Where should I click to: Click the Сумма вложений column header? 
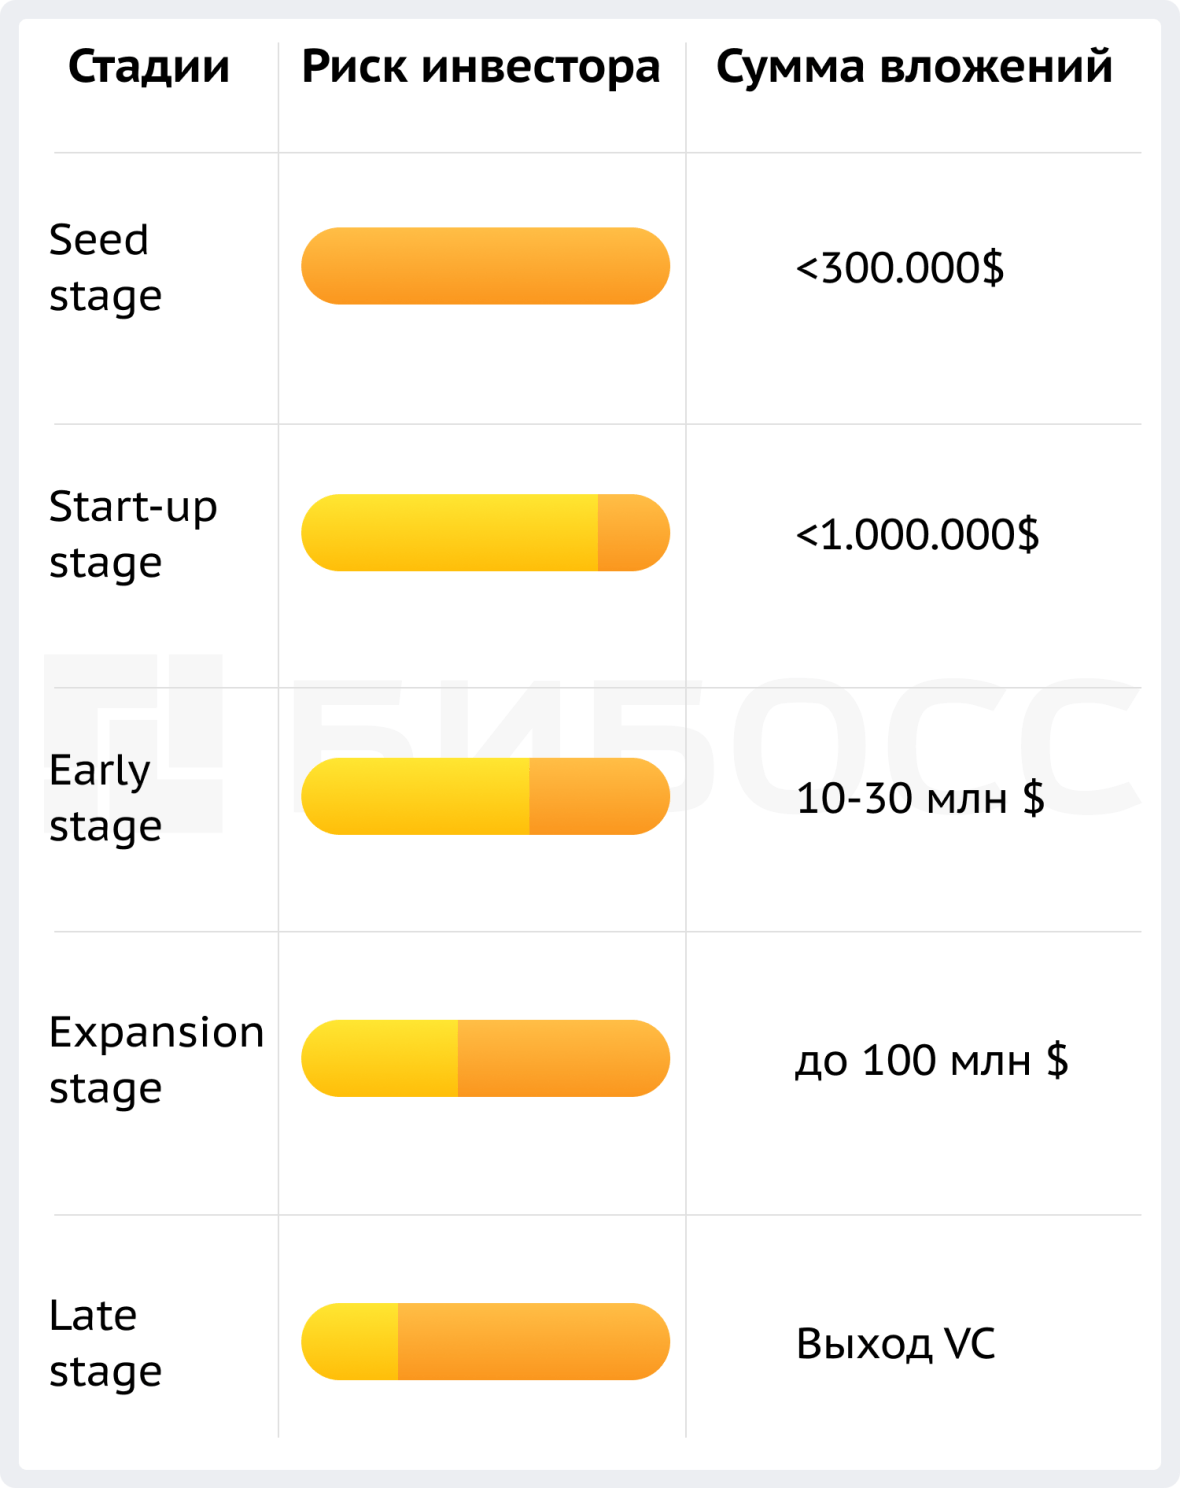tap(914, 67)
